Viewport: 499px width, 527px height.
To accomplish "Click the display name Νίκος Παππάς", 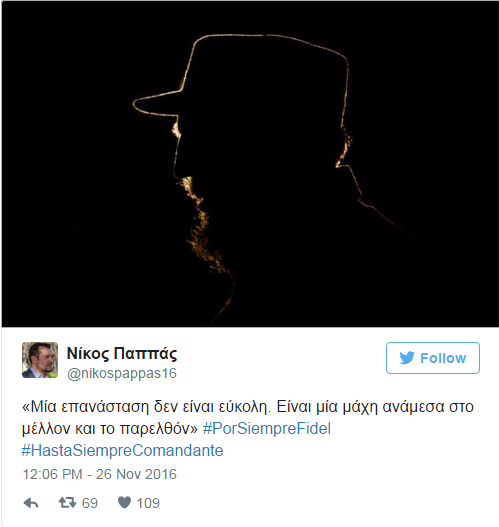I will (x=122, y=353).
